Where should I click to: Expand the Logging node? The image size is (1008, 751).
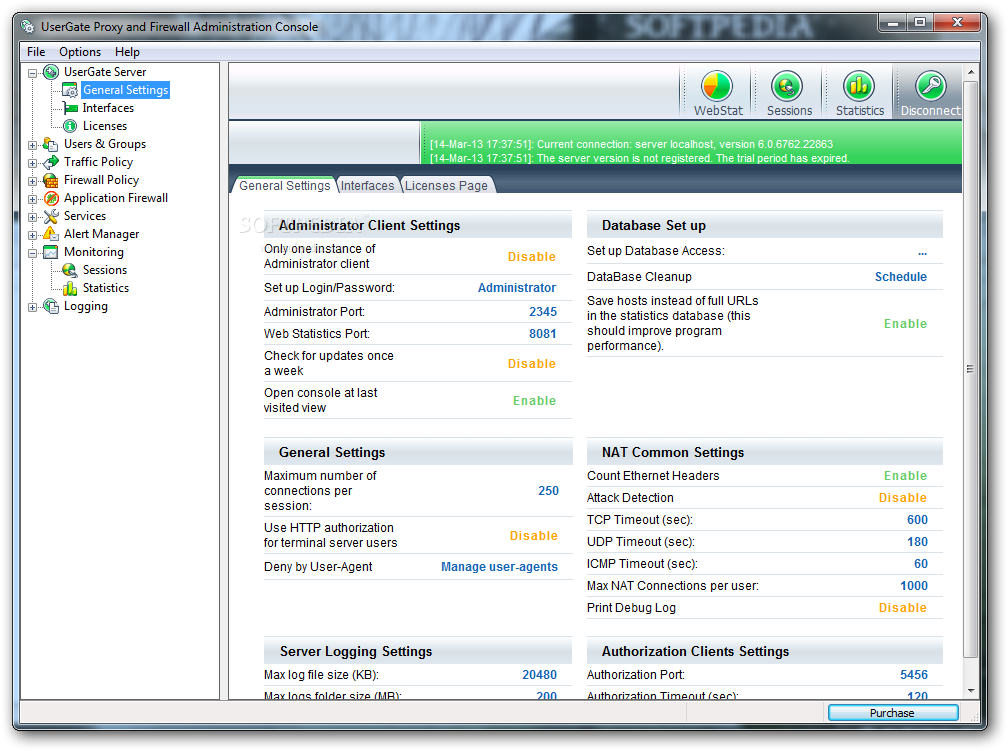click(x=32, y=307)
